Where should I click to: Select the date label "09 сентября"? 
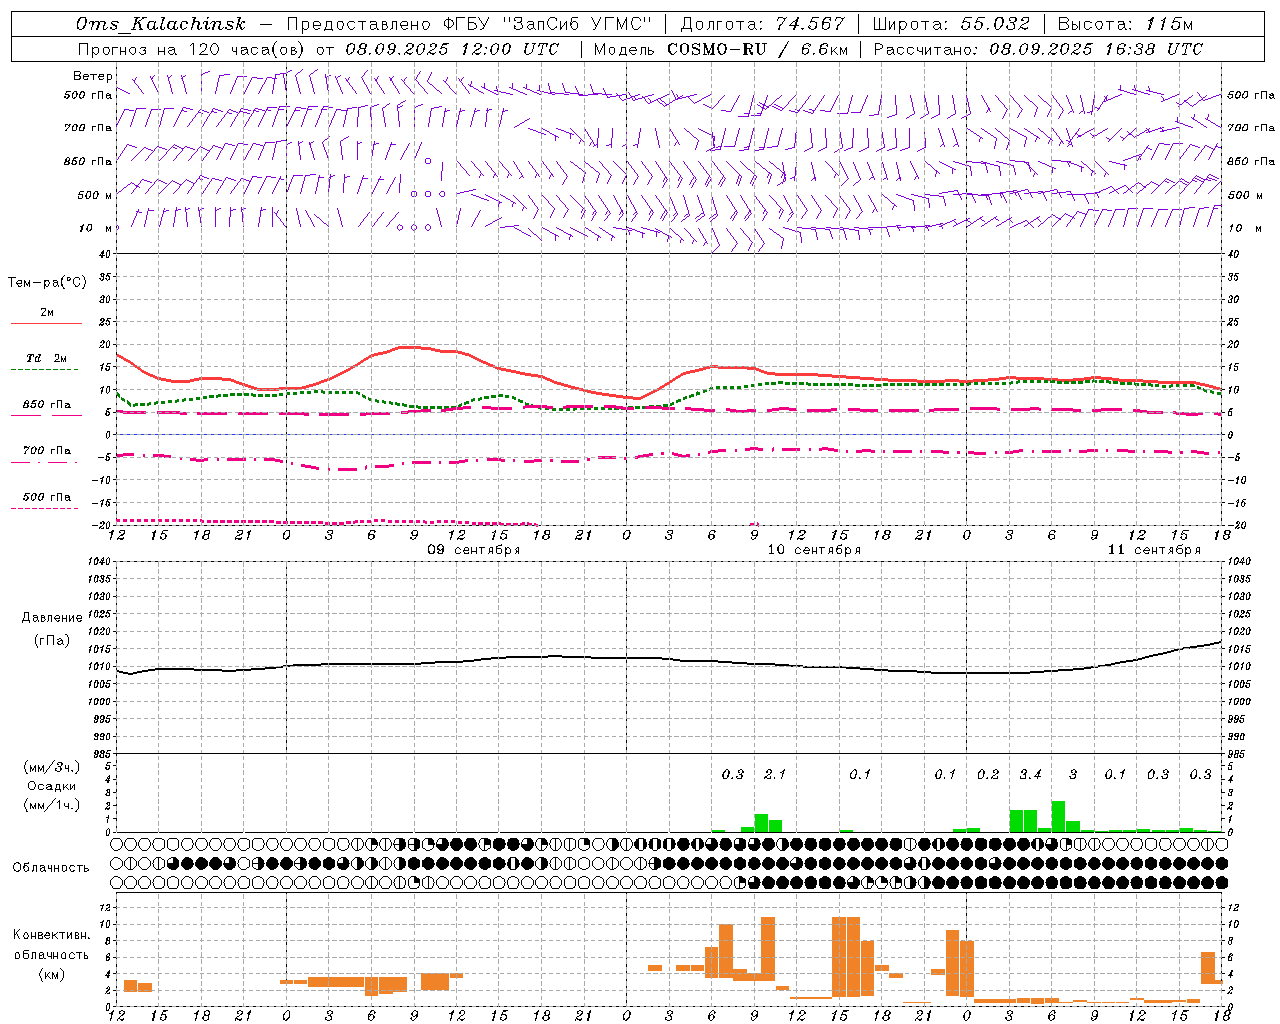point(474,550)
